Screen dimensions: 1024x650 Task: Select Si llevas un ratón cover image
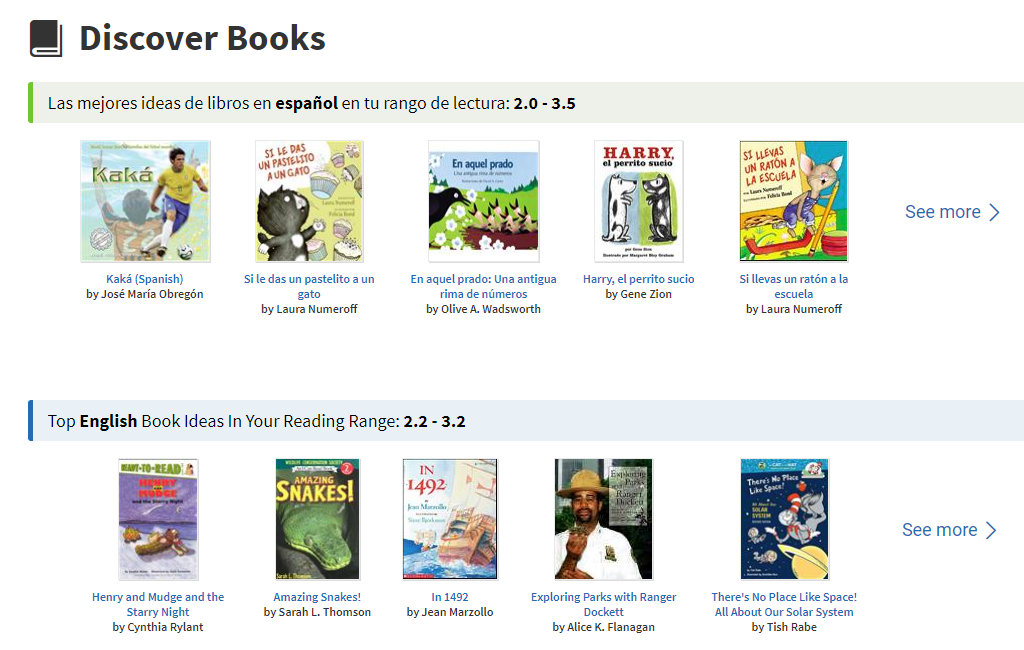pyautogui.click(x=793, y=201)
